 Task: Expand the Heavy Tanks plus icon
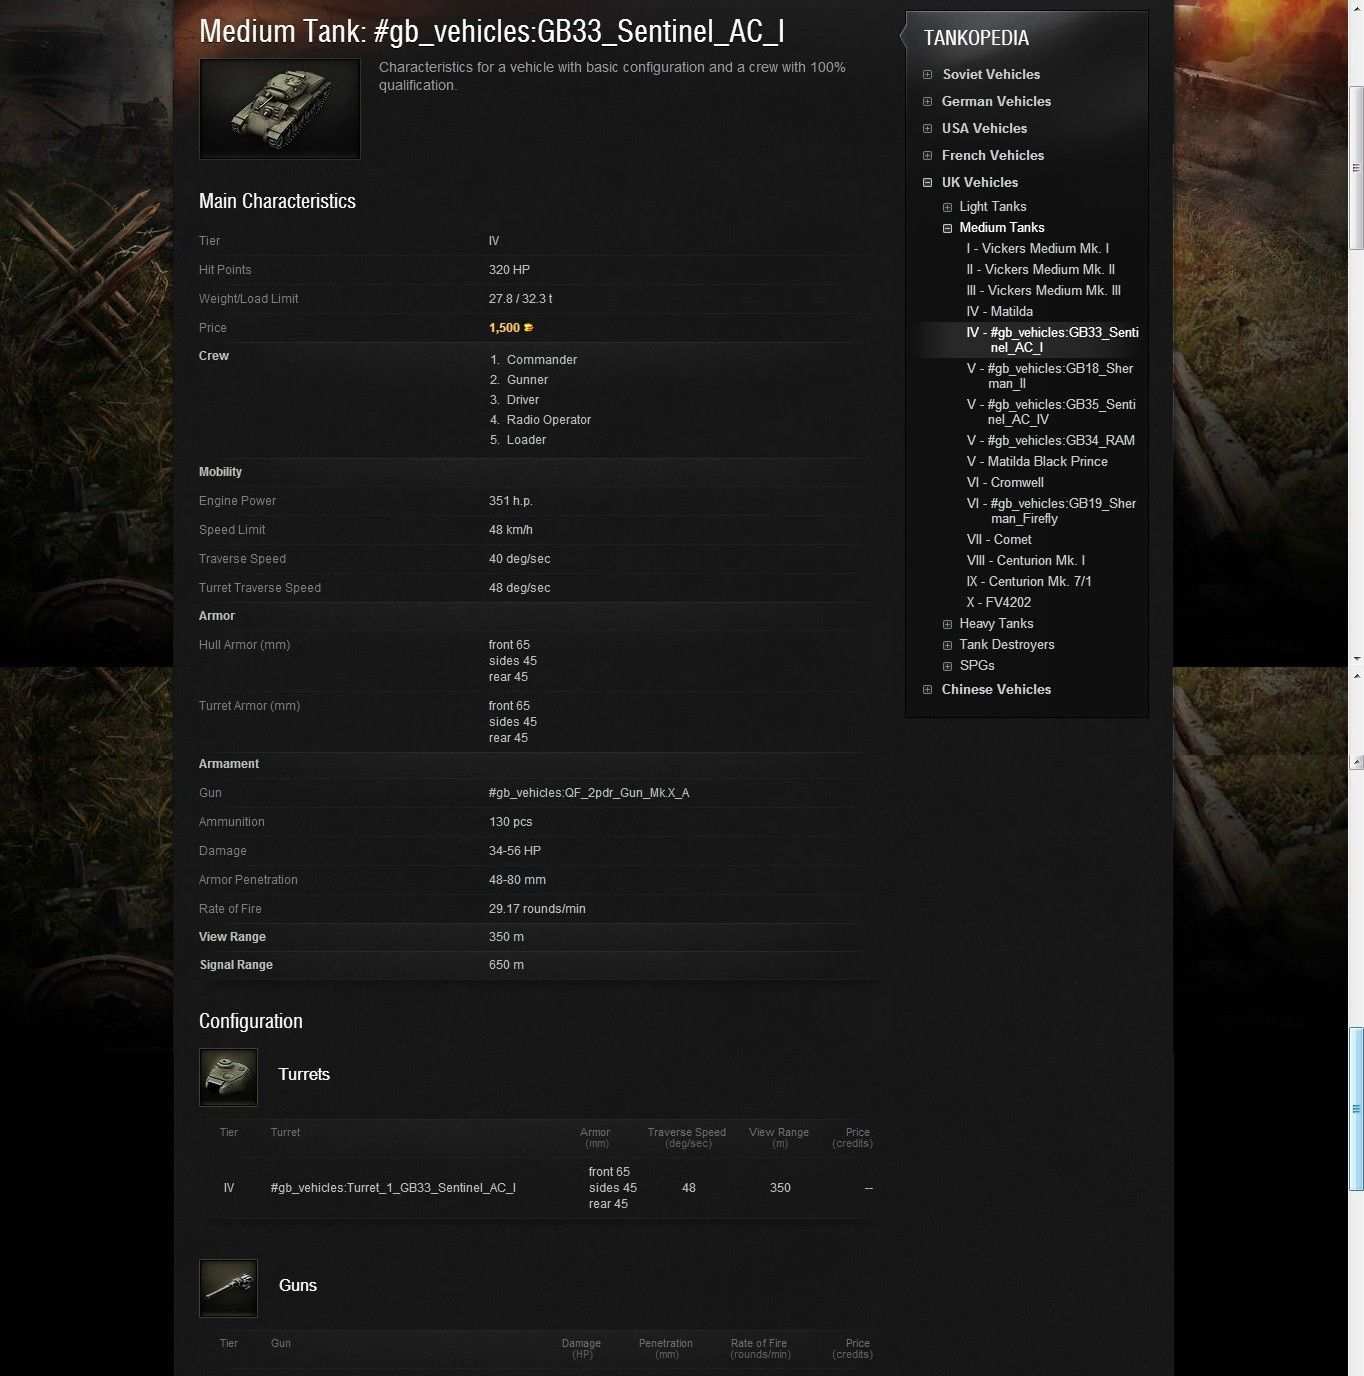point(947,624)
